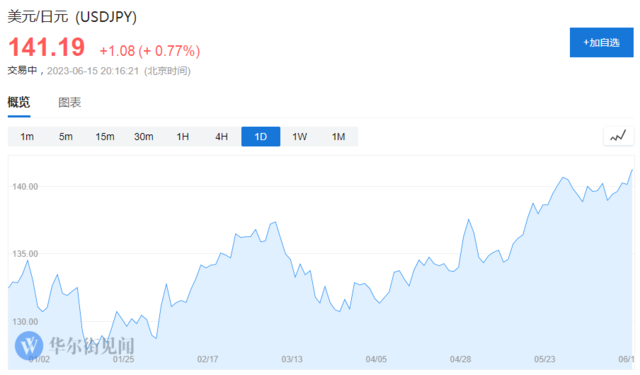Switch to 4H candle interval
640x375 pixels.
222,137
